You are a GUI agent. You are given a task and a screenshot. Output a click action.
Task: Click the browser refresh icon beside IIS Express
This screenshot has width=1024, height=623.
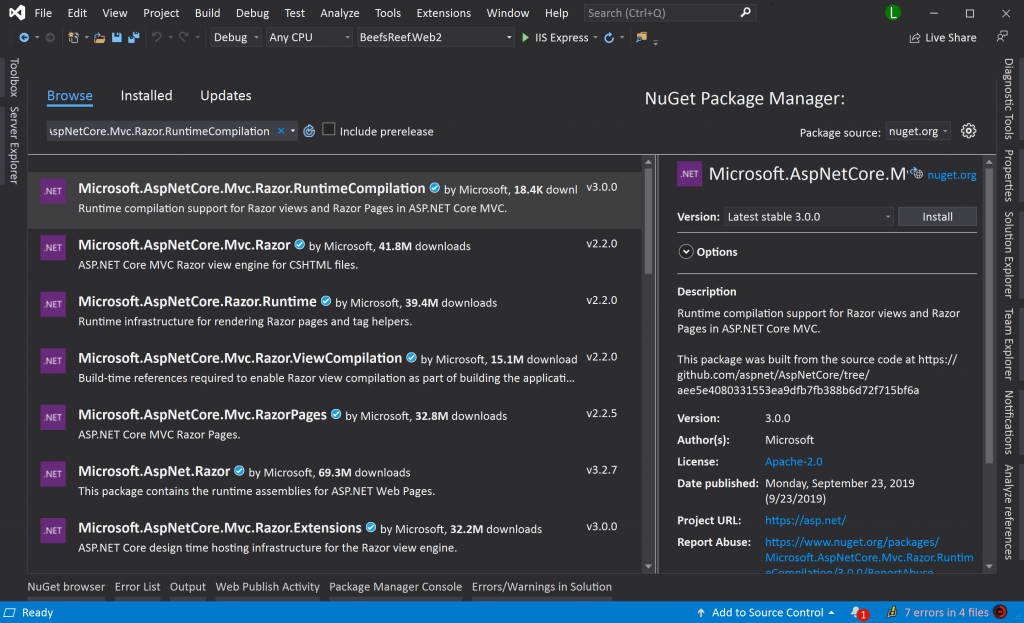pos(609,38)
